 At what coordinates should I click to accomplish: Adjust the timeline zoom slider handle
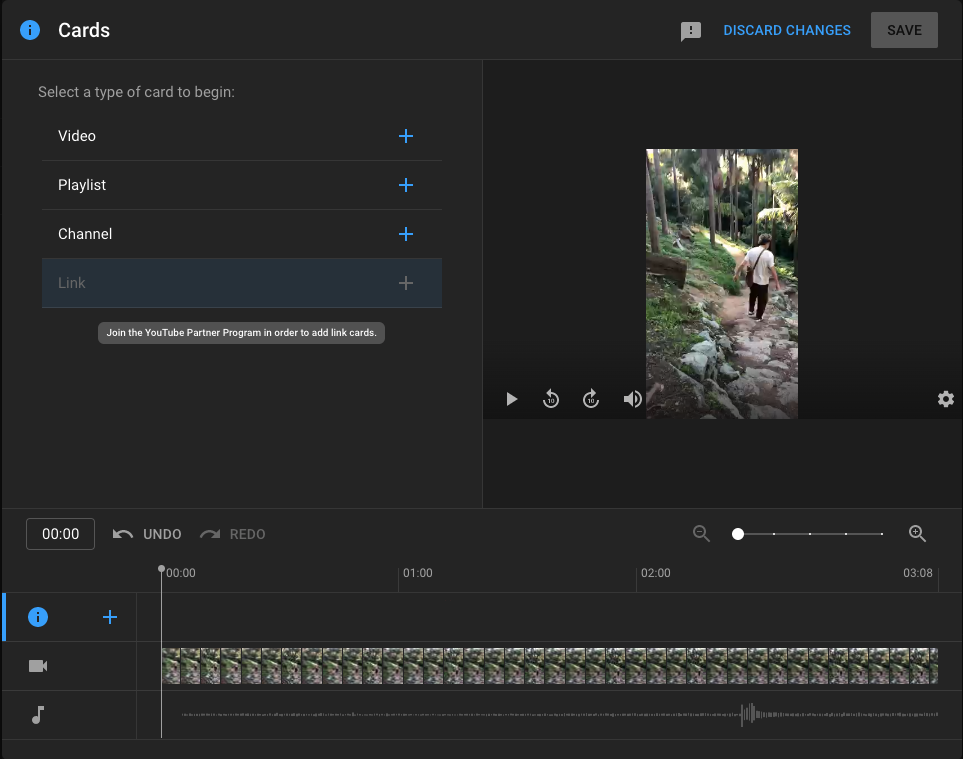click(738, 534)
